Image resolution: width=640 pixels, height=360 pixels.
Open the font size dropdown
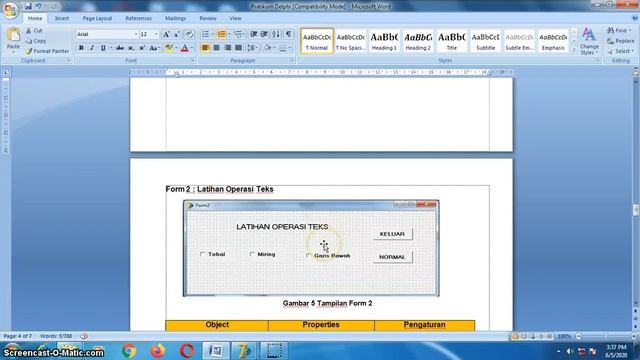(x=156, y=34)
